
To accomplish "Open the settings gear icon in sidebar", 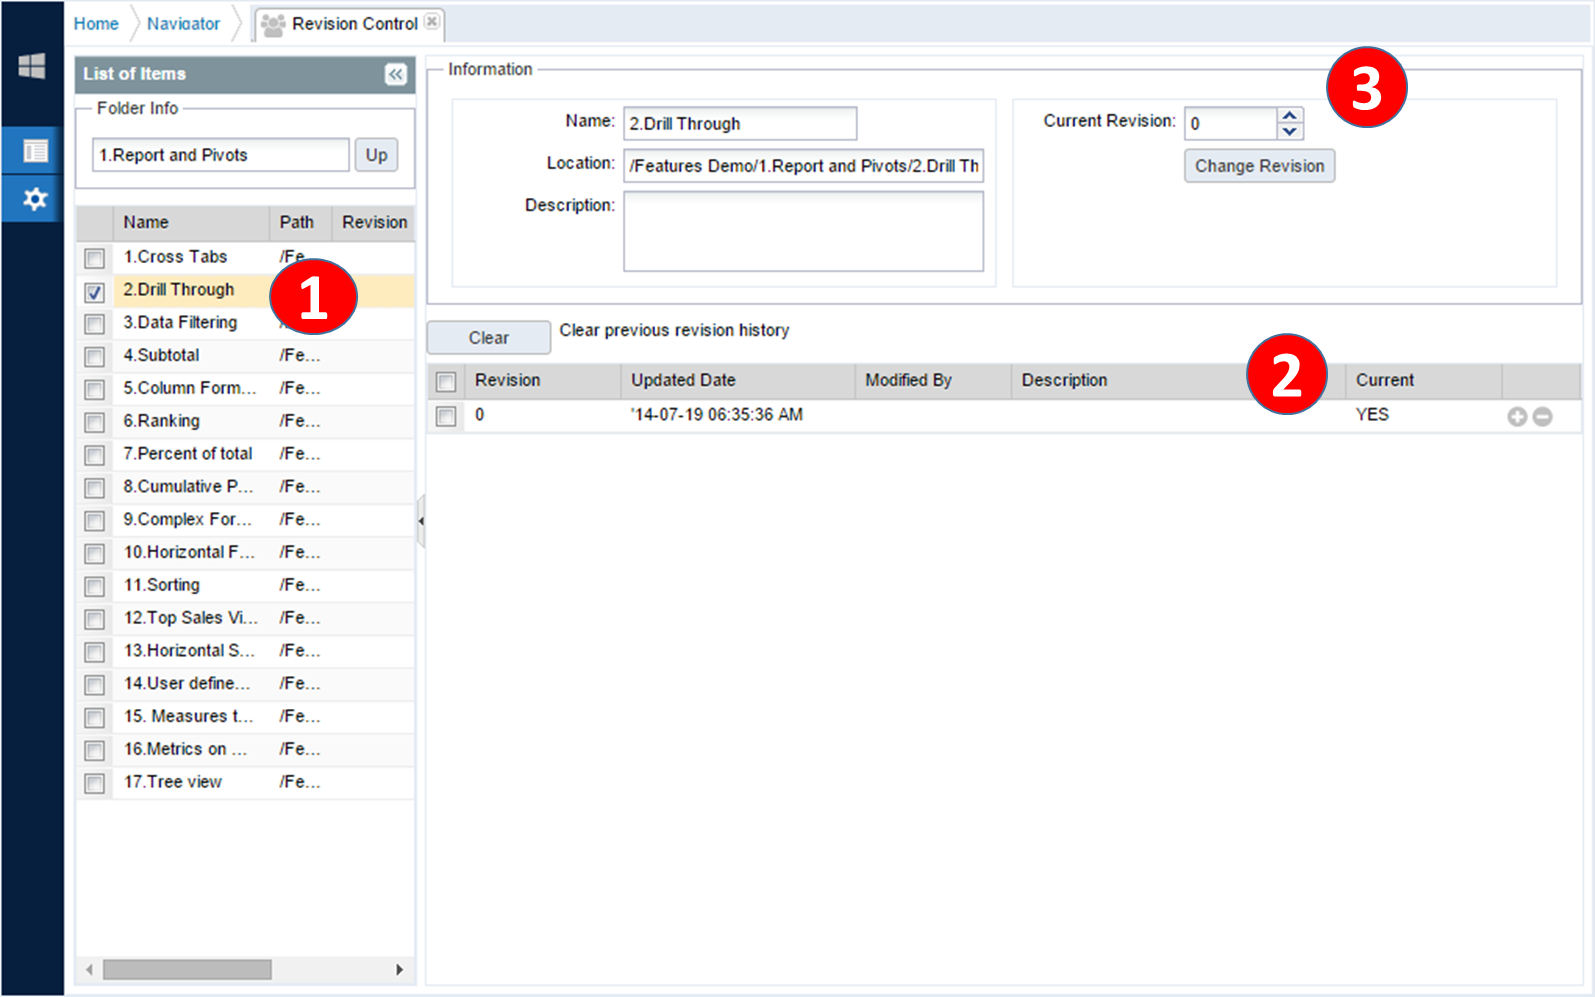I will point(35,199).
